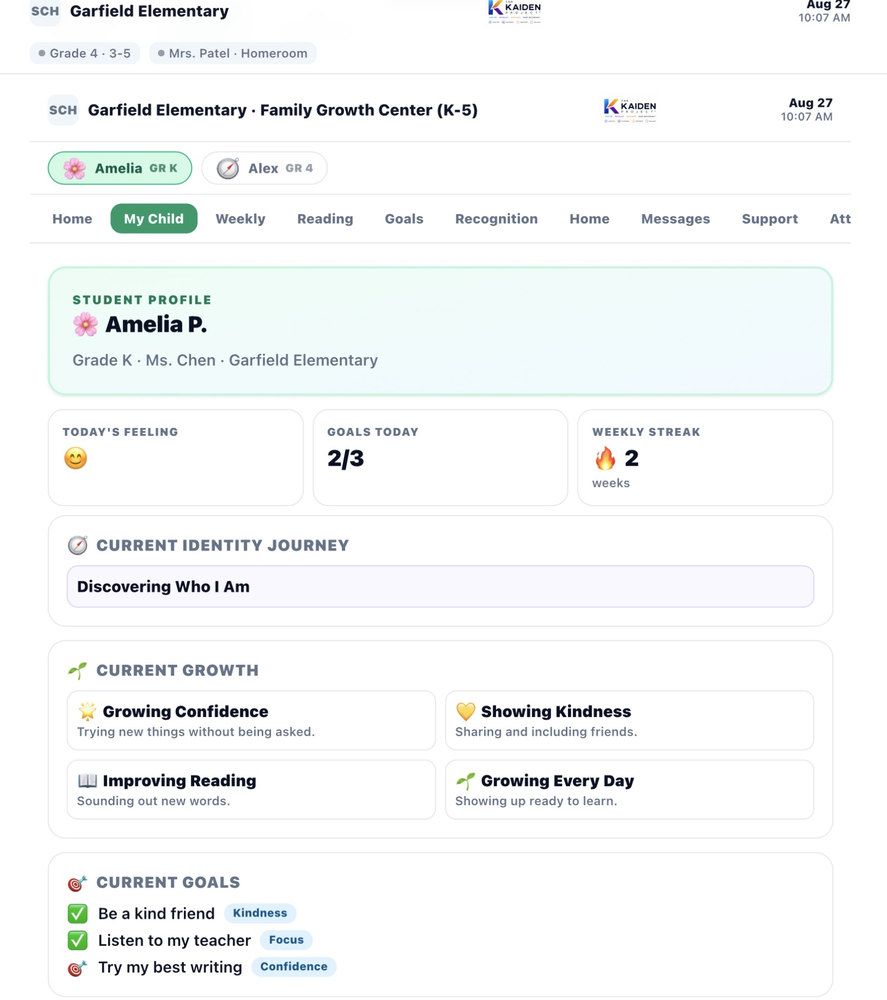Click the Kaiden Project logo in header

(630, 110)
